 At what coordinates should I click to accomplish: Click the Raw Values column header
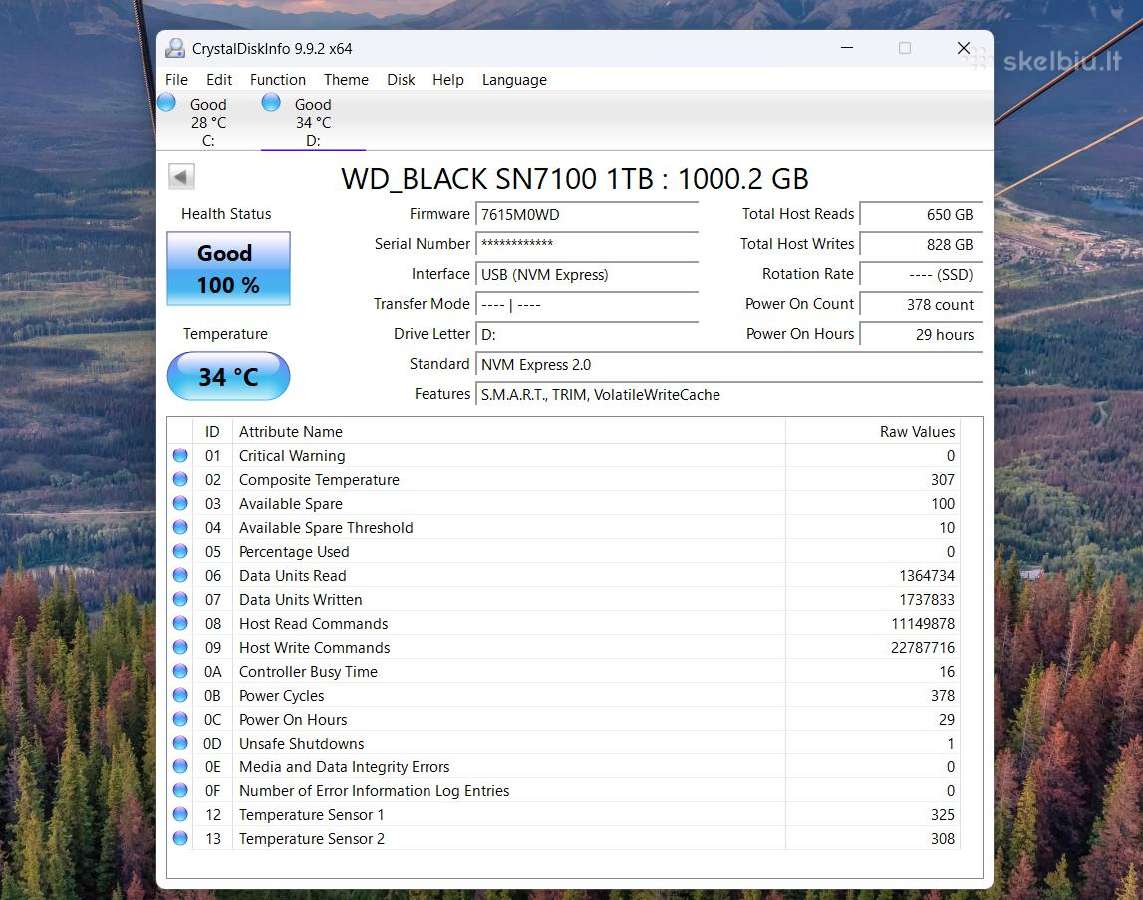(873, 431)
